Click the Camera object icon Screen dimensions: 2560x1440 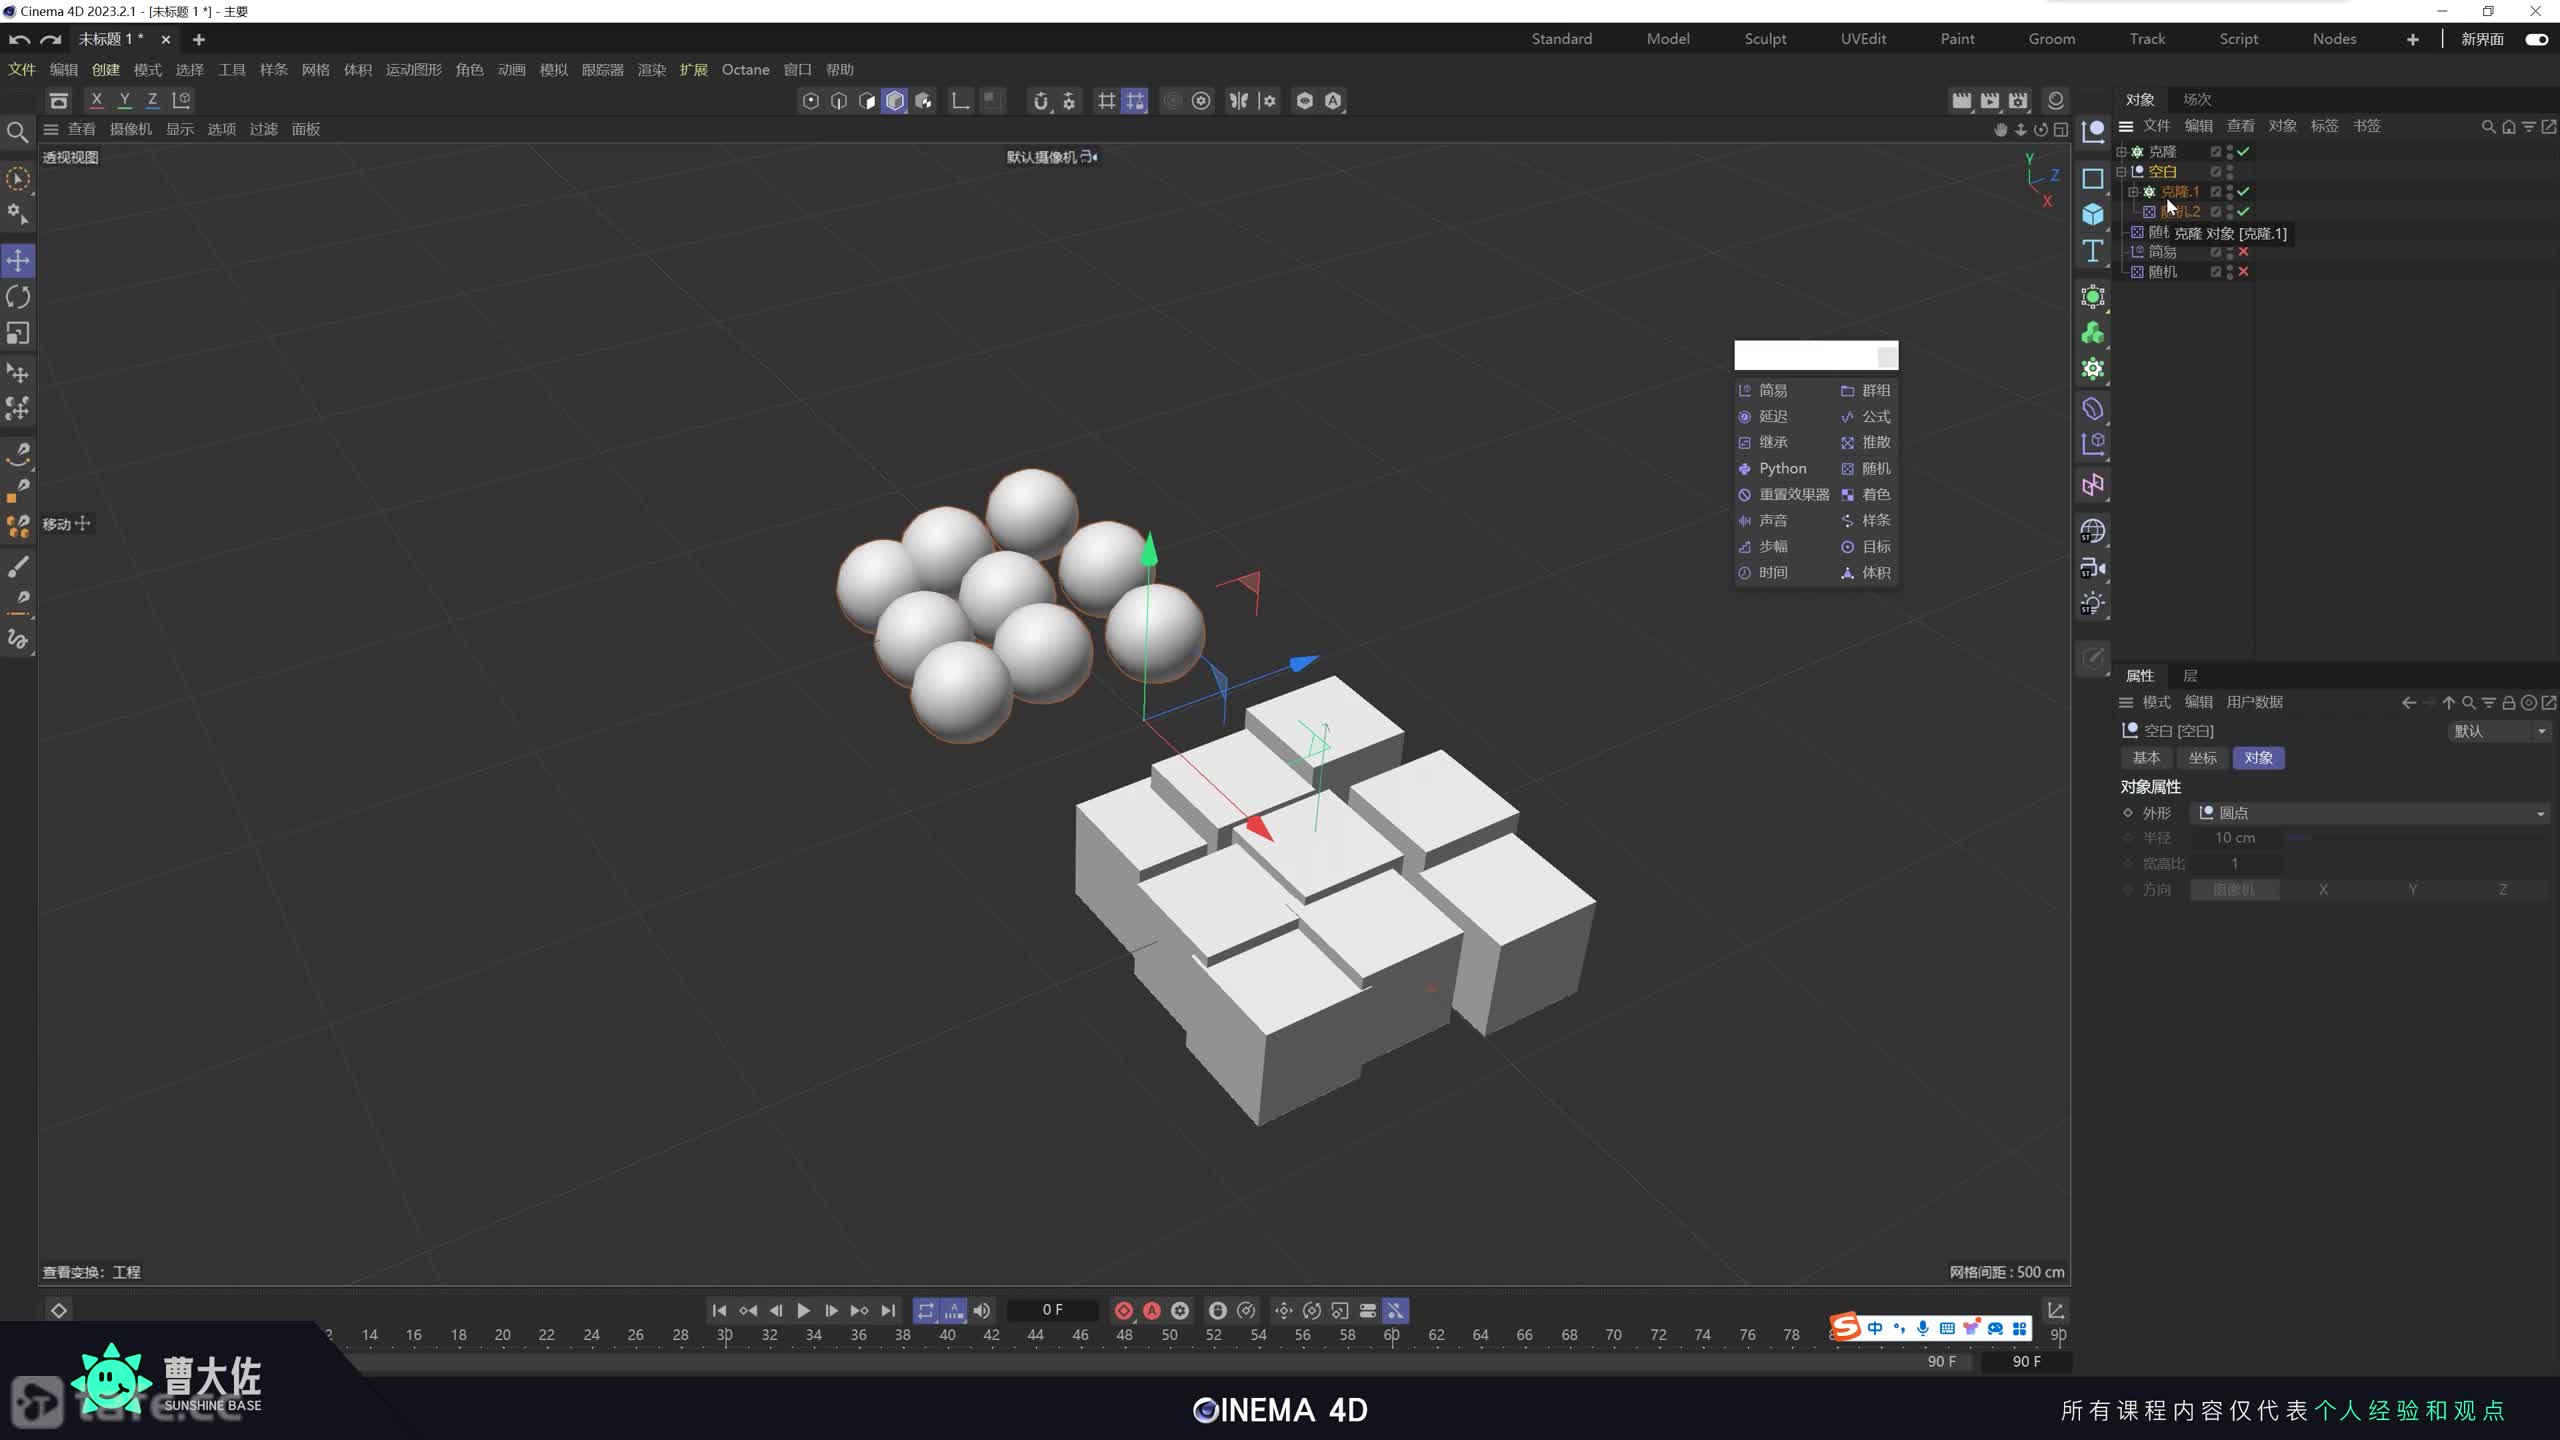tap(2093, 568)
